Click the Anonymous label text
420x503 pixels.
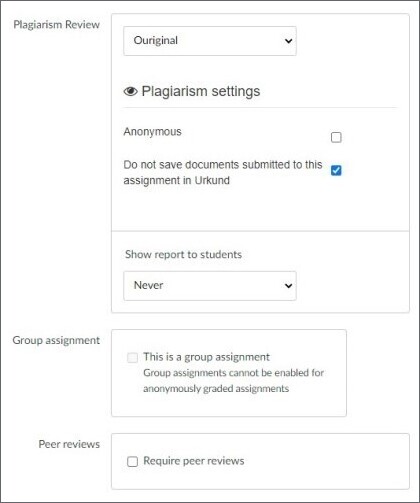(x=152, y=132)
